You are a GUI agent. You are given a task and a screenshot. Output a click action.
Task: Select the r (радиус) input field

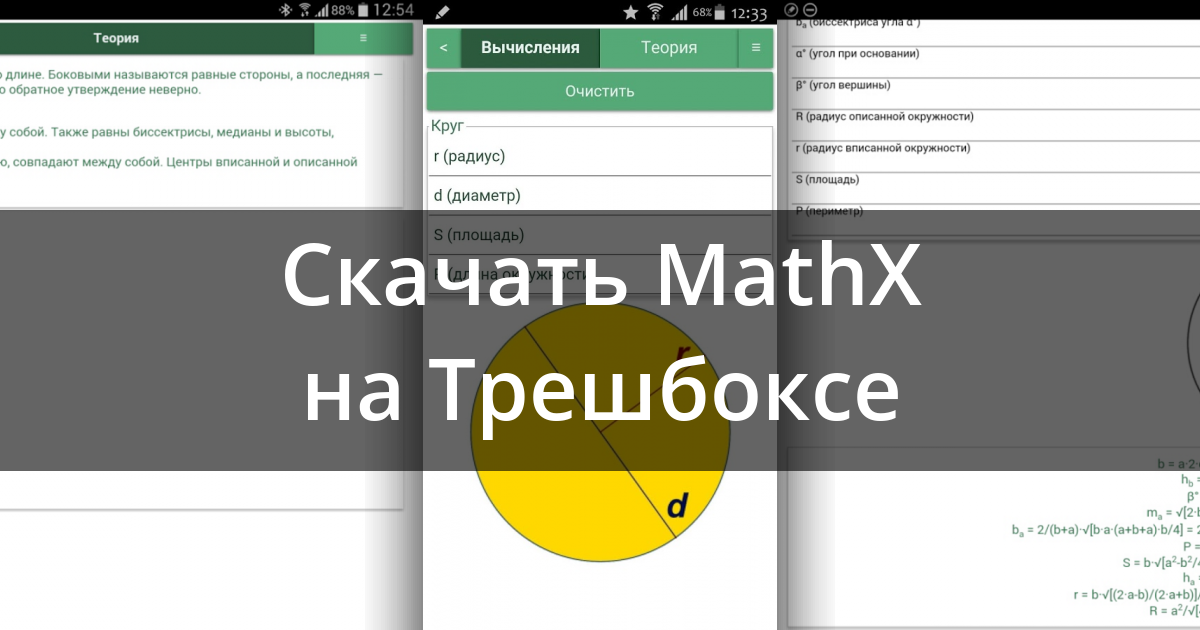(x=600, y=156)
